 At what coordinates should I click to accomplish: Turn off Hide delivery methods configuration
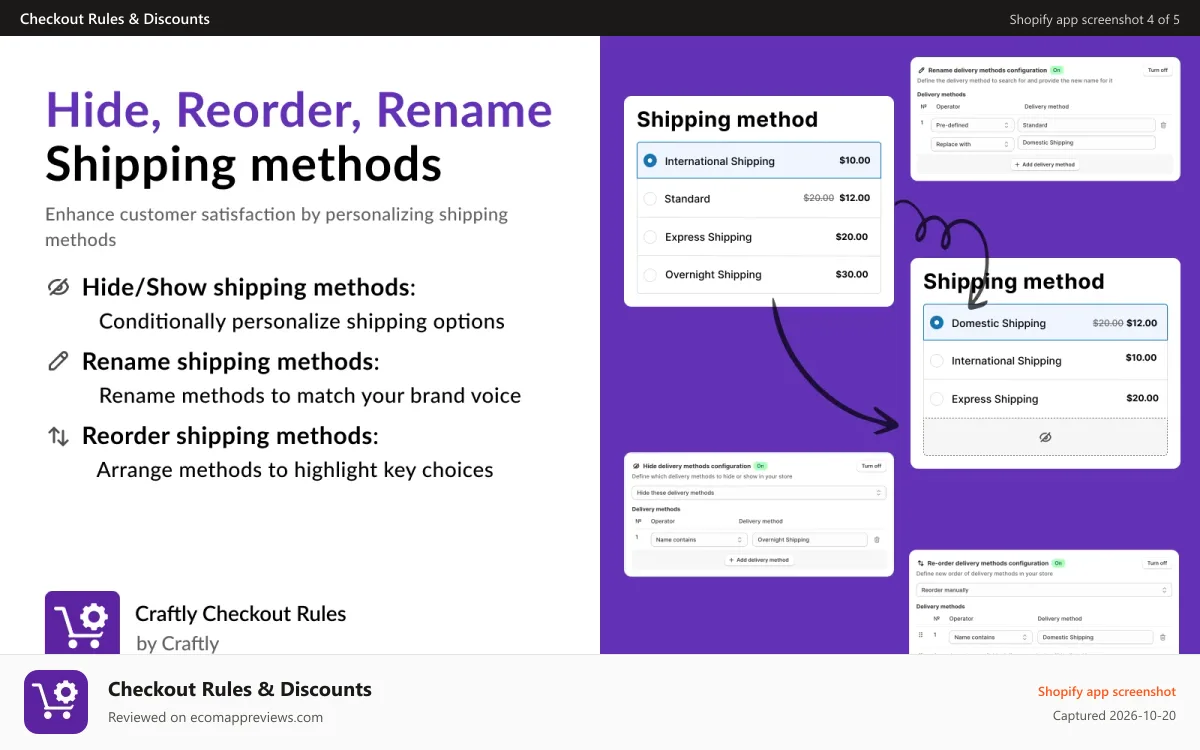pyautogui.click(x=872, y=466)
